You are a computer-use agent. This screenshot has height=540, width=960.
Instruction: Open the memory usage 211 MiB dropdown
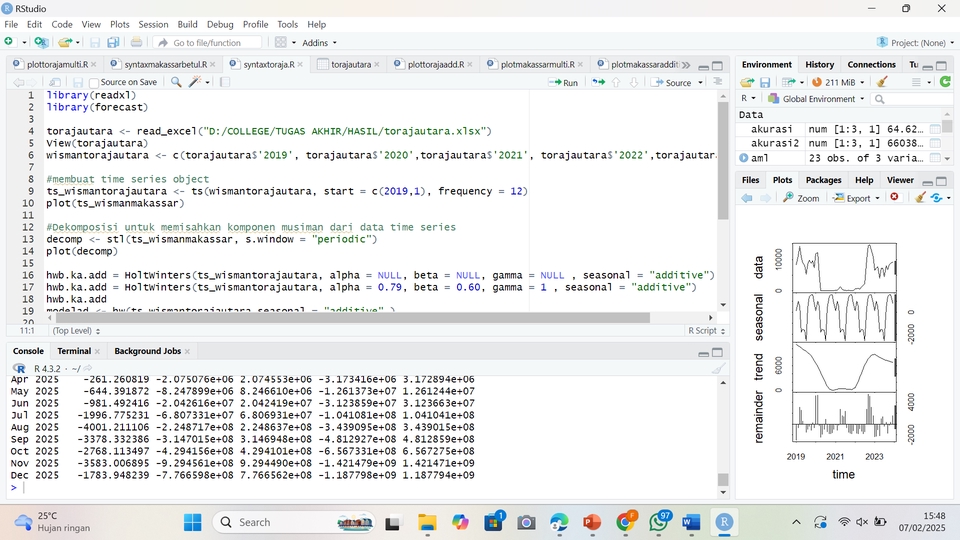pyautogui.click(x=838, y=83)
